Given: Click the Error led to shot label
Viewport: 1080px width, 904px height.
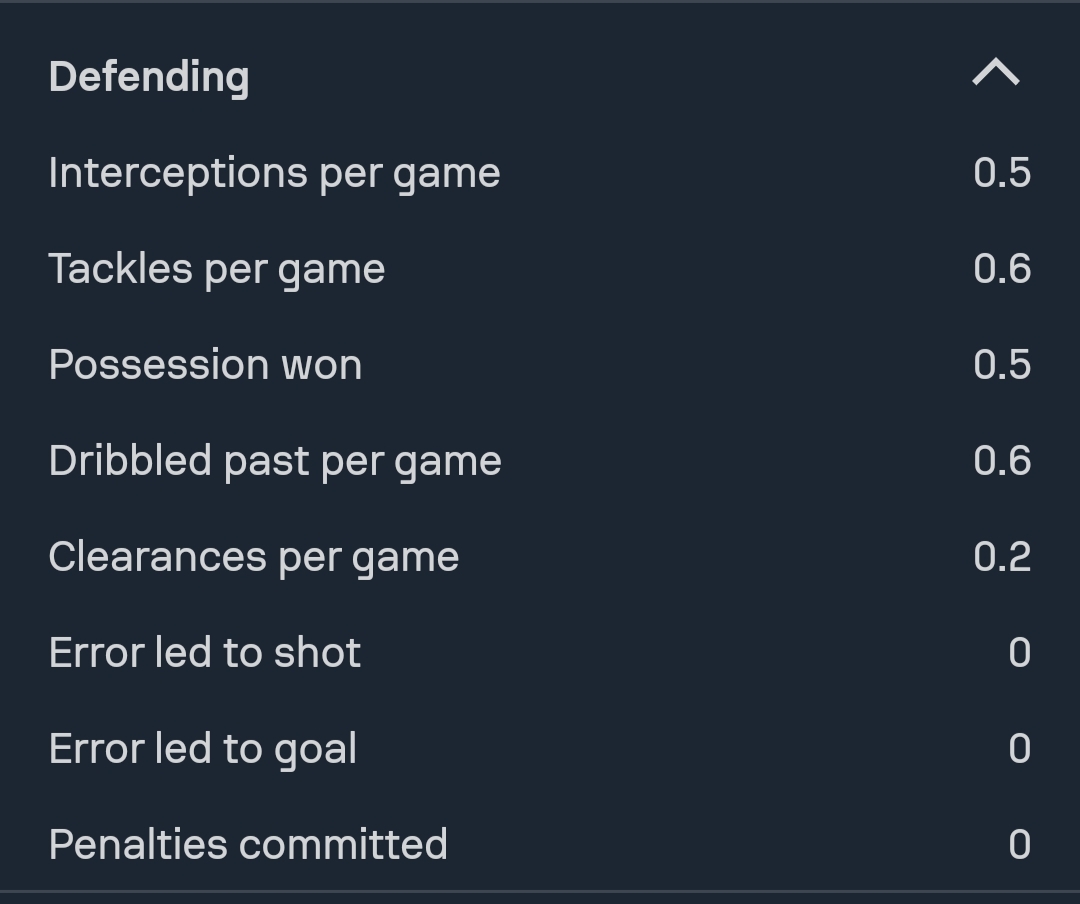Looking at the screenshot, I should [x=205, y=653].
